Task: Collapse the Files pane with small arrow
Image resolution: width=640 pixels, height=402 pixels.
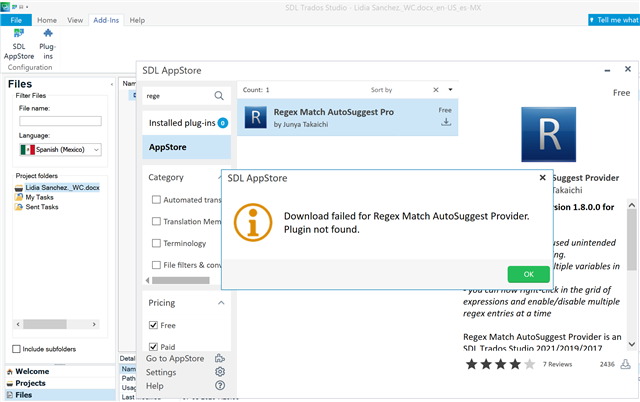Action: (111, 84)
